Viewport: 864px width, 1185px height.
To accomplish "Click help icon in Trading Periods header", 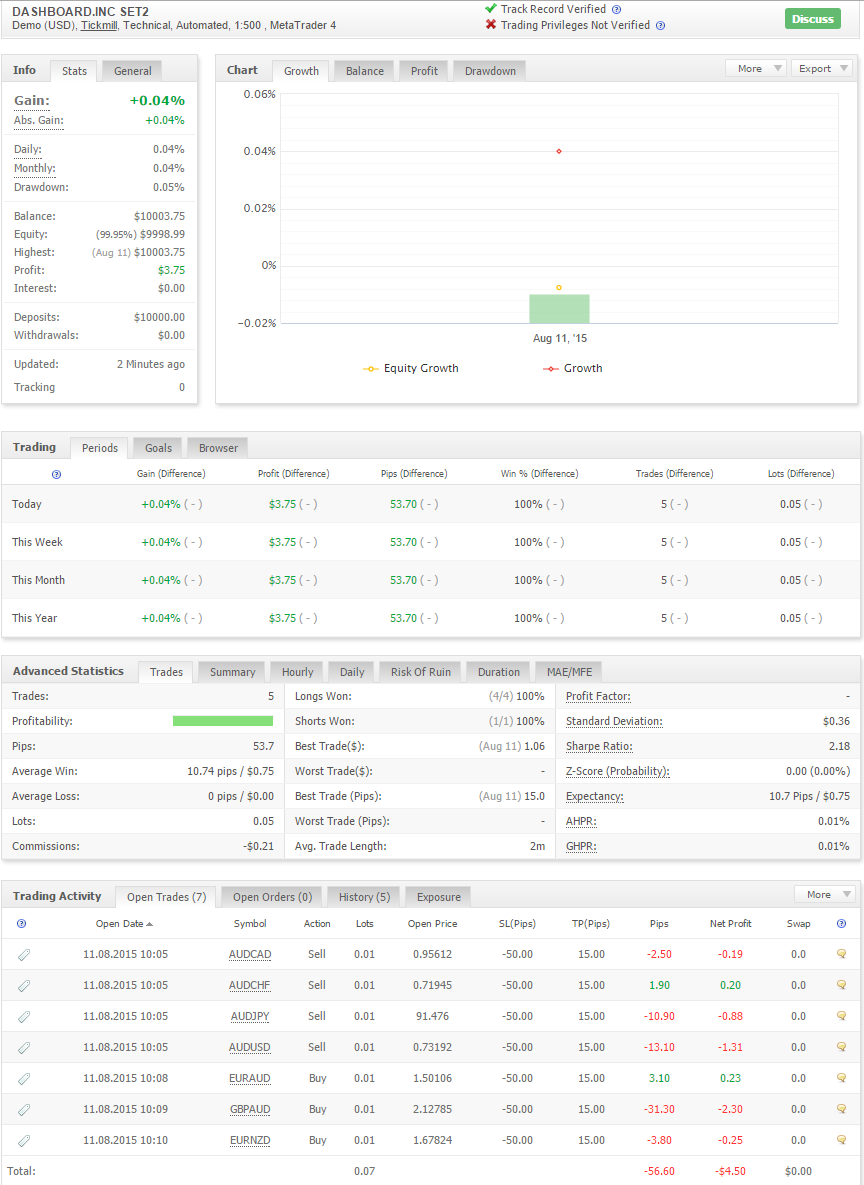I will tap(56, 475).
